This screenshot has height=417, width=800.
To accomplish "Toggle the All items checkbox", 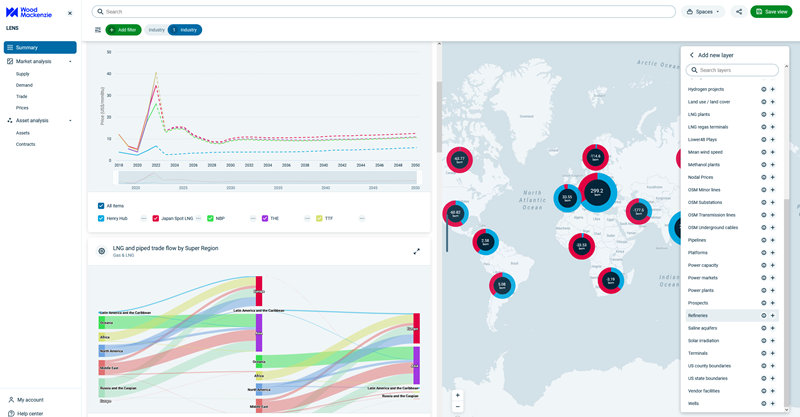I will pyautogui.click(x=101, y=206).
